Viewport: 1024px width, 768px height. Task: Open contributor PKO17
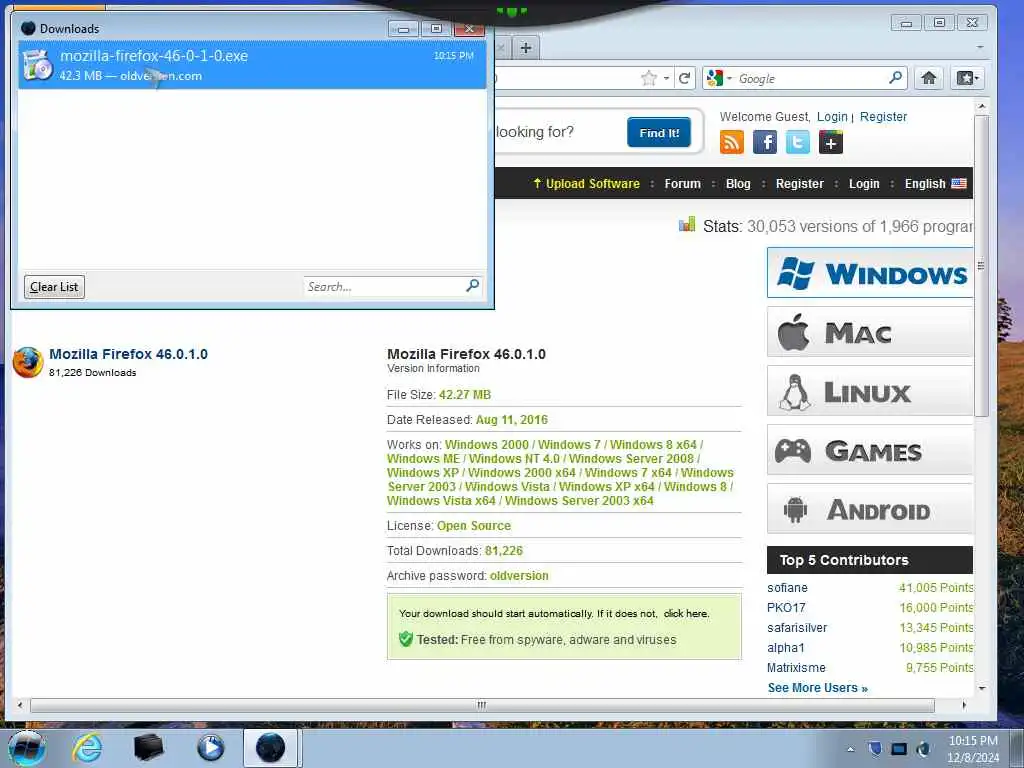(786, 607)
